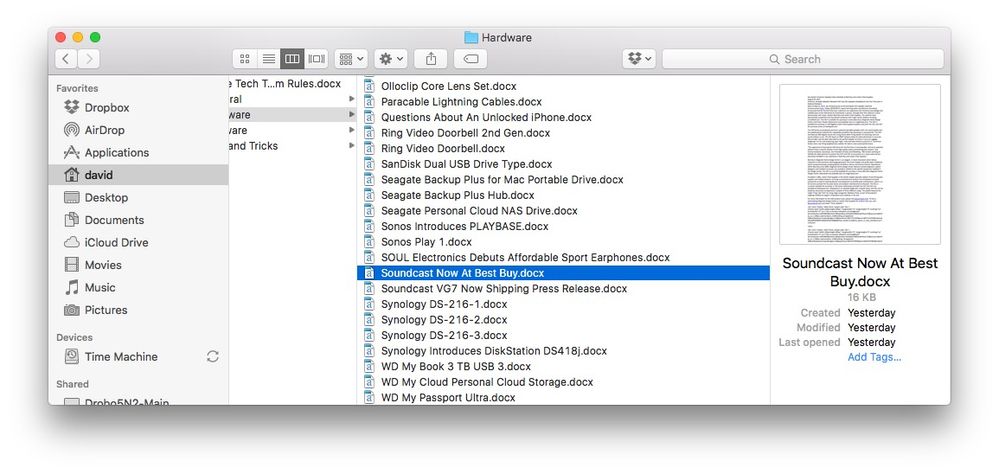
Task: Open the Action gear menu
Action: (391, 59)
